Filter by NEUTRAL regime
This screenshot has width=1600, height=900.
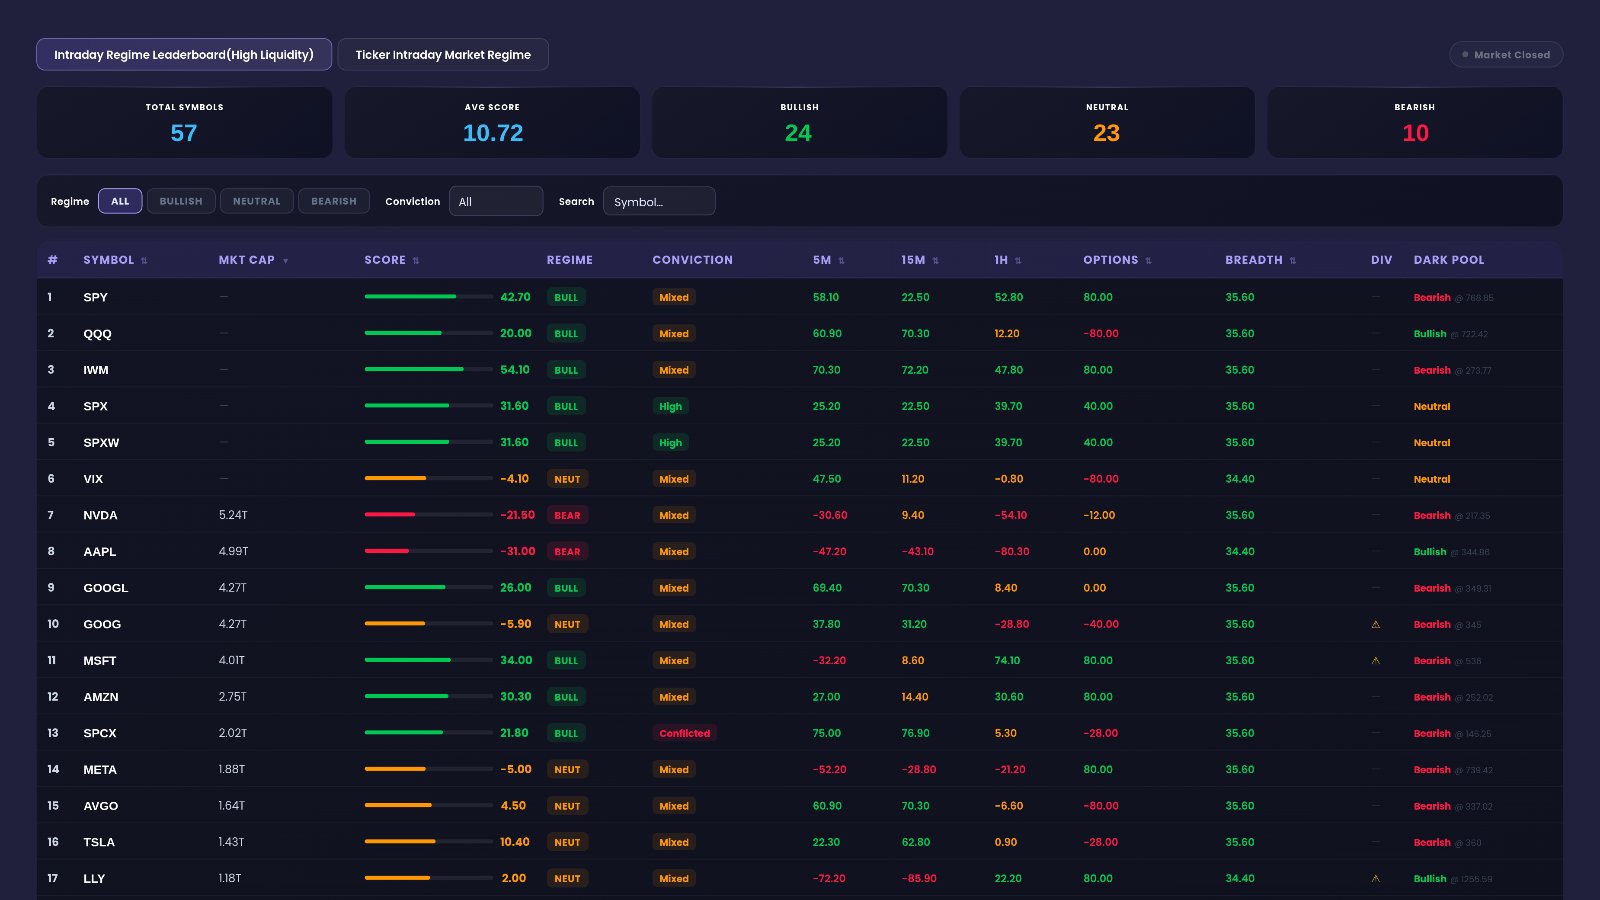click(x=257, y=201)
